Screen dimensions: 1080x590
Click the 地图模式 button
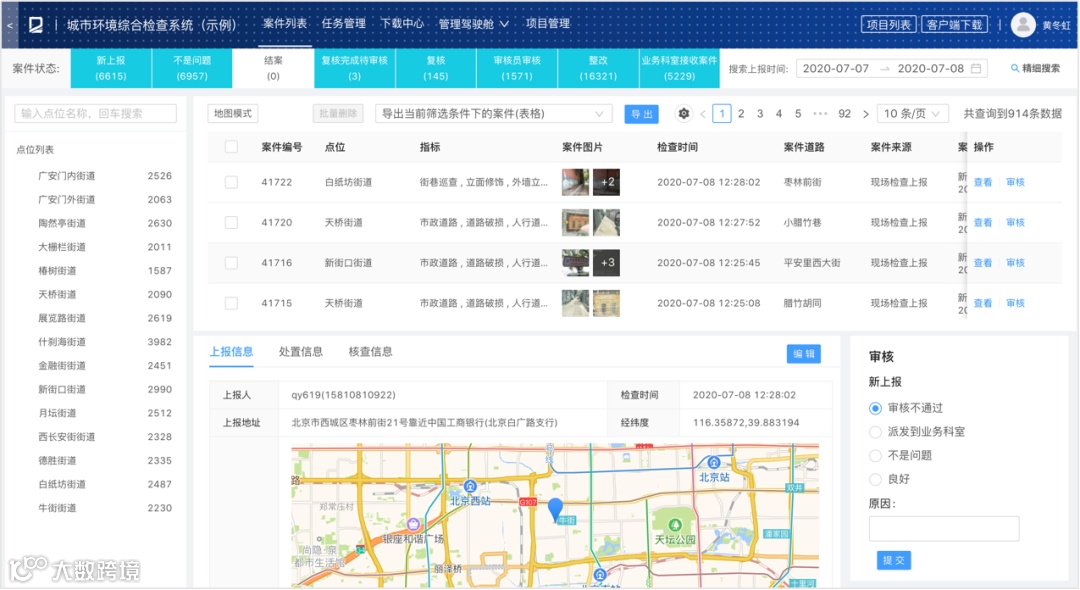(x=233, y=114)
